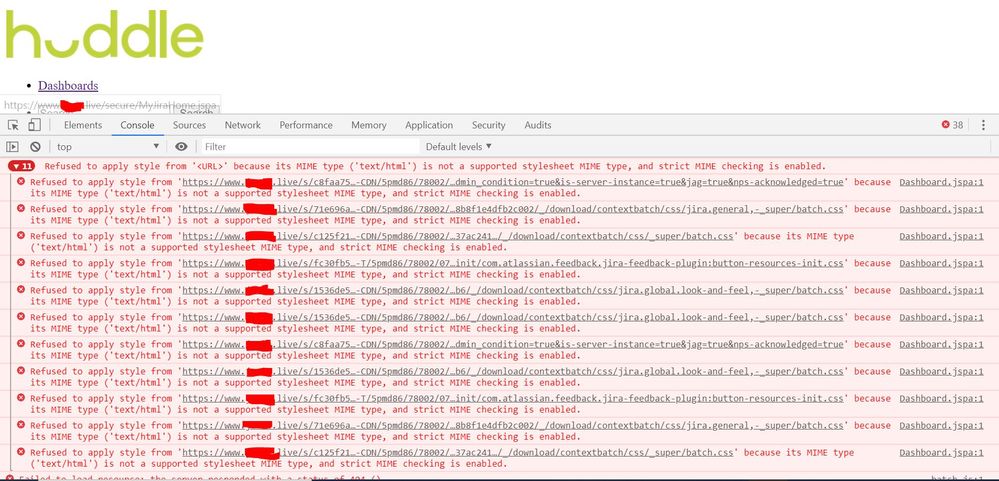
Task: Follow the Dashboards link
Action: click(x=68, y=85)
